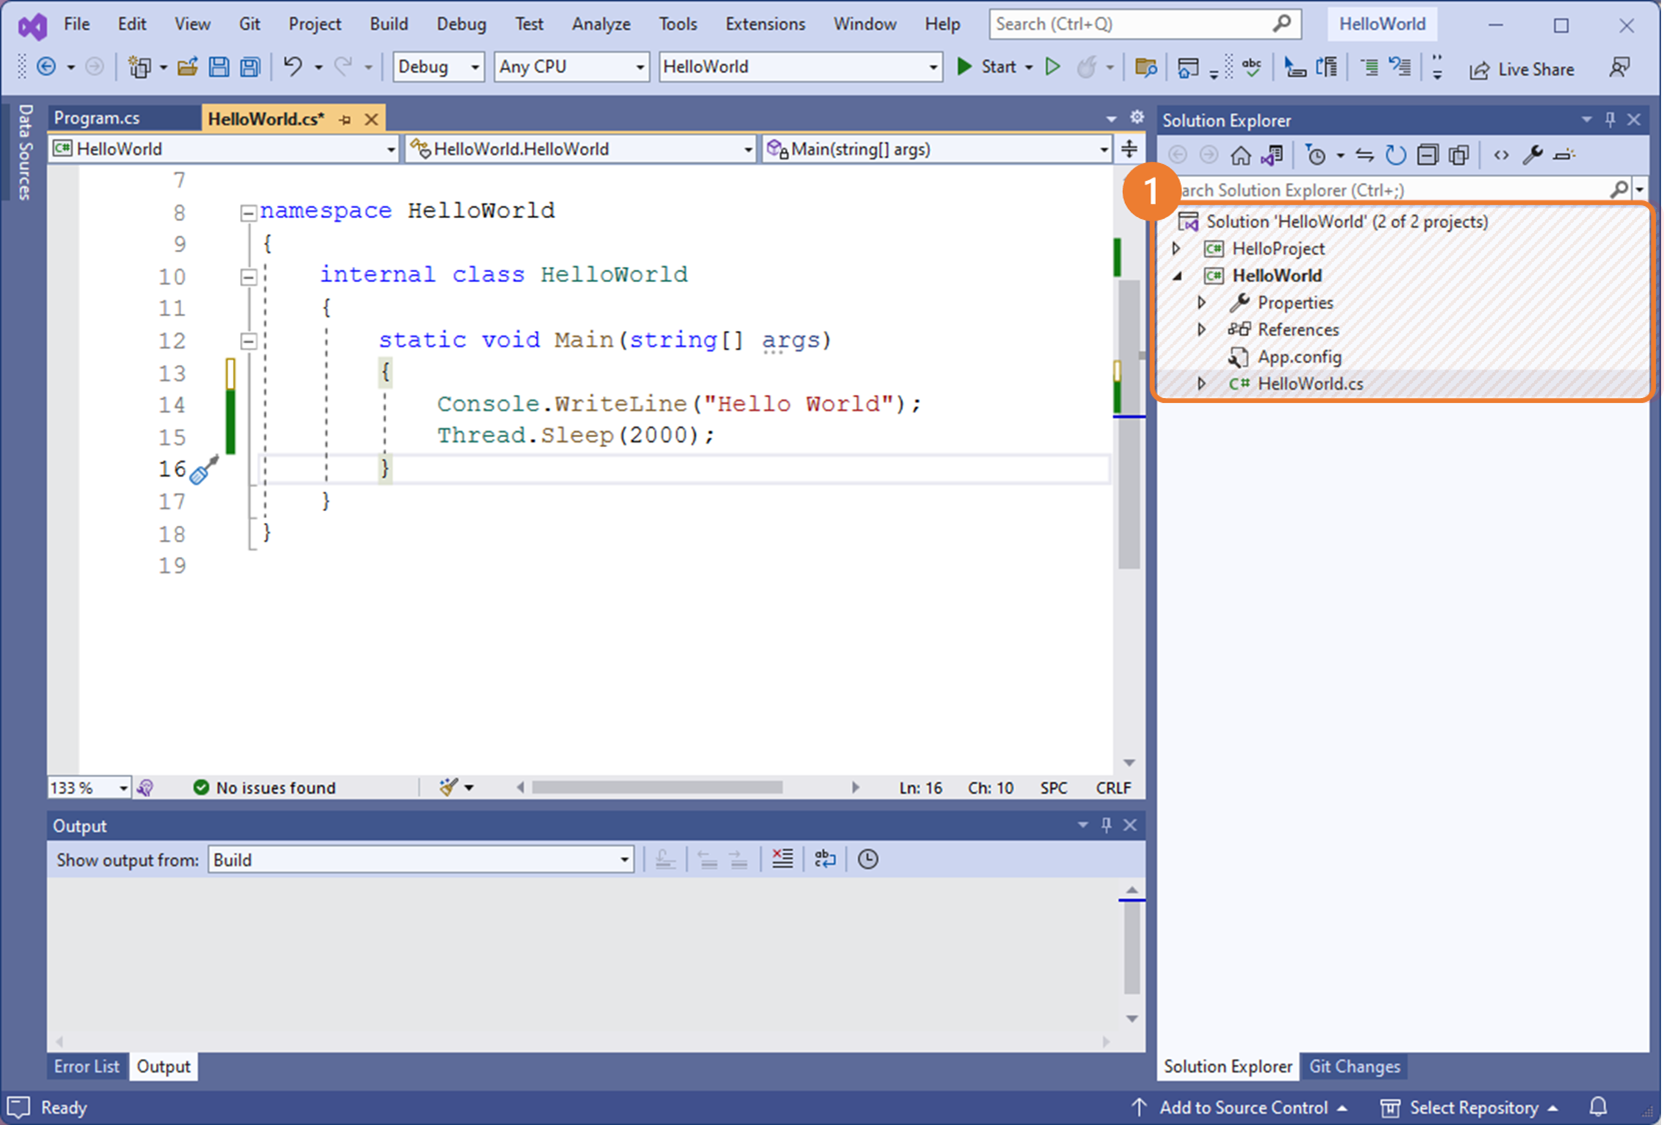
Task: Click the Live Share button
Action: point(1522,69)
